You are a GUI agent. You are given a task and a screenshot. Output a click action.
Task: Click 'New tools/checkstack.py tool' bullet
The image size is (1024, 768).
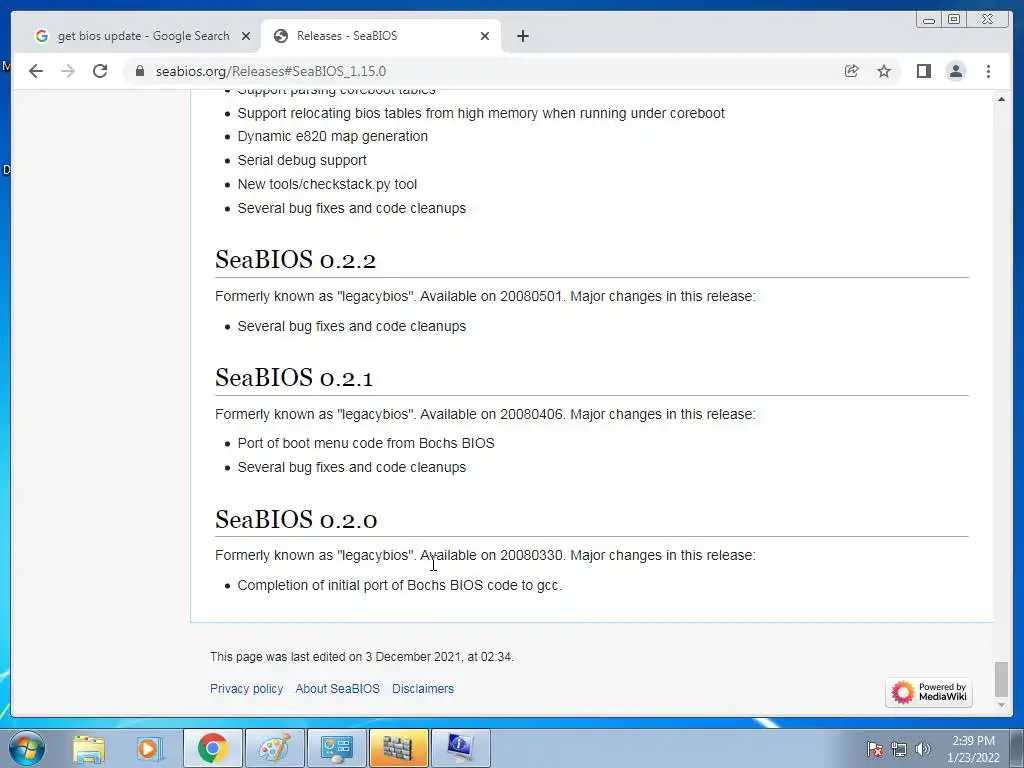click(327, 184)
